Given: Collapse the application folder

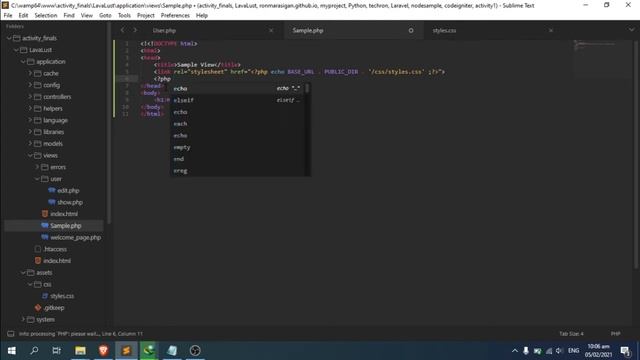Looking at the screenshot, I should pos(23,62).
